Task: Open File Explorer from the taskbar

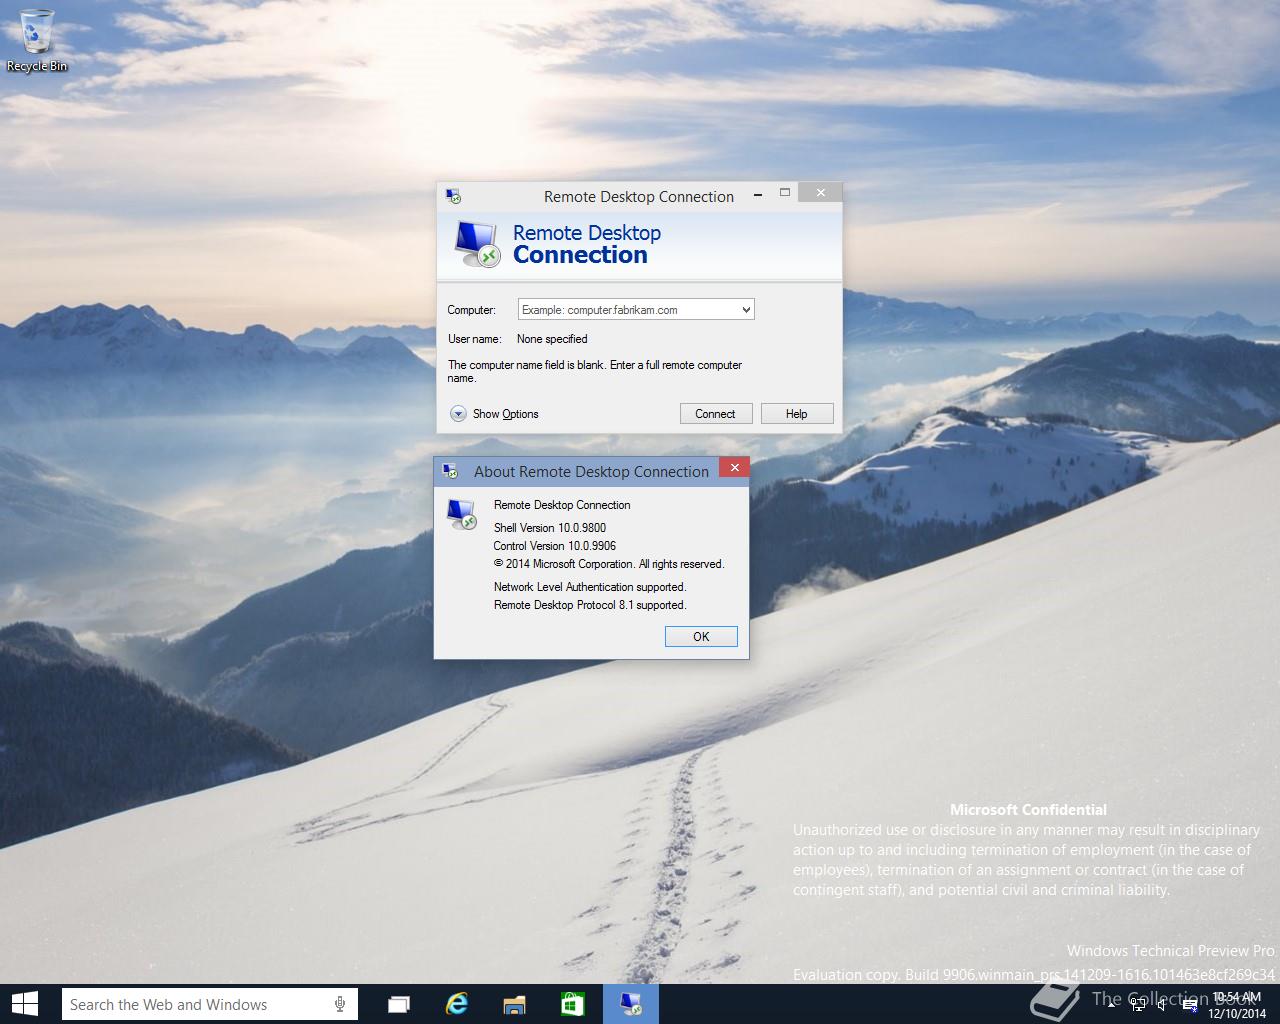Action: click(515, 1004)
